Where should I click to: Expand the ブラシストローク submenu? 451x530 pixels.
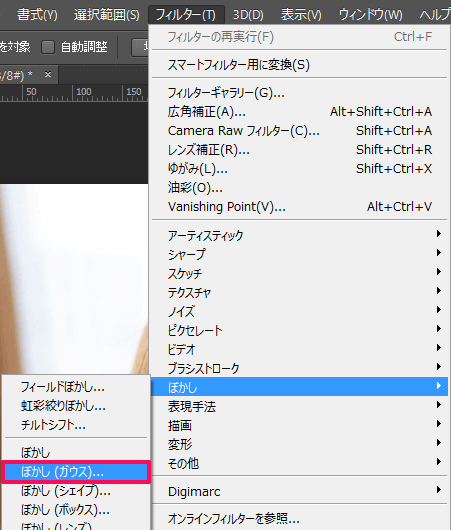300,368
